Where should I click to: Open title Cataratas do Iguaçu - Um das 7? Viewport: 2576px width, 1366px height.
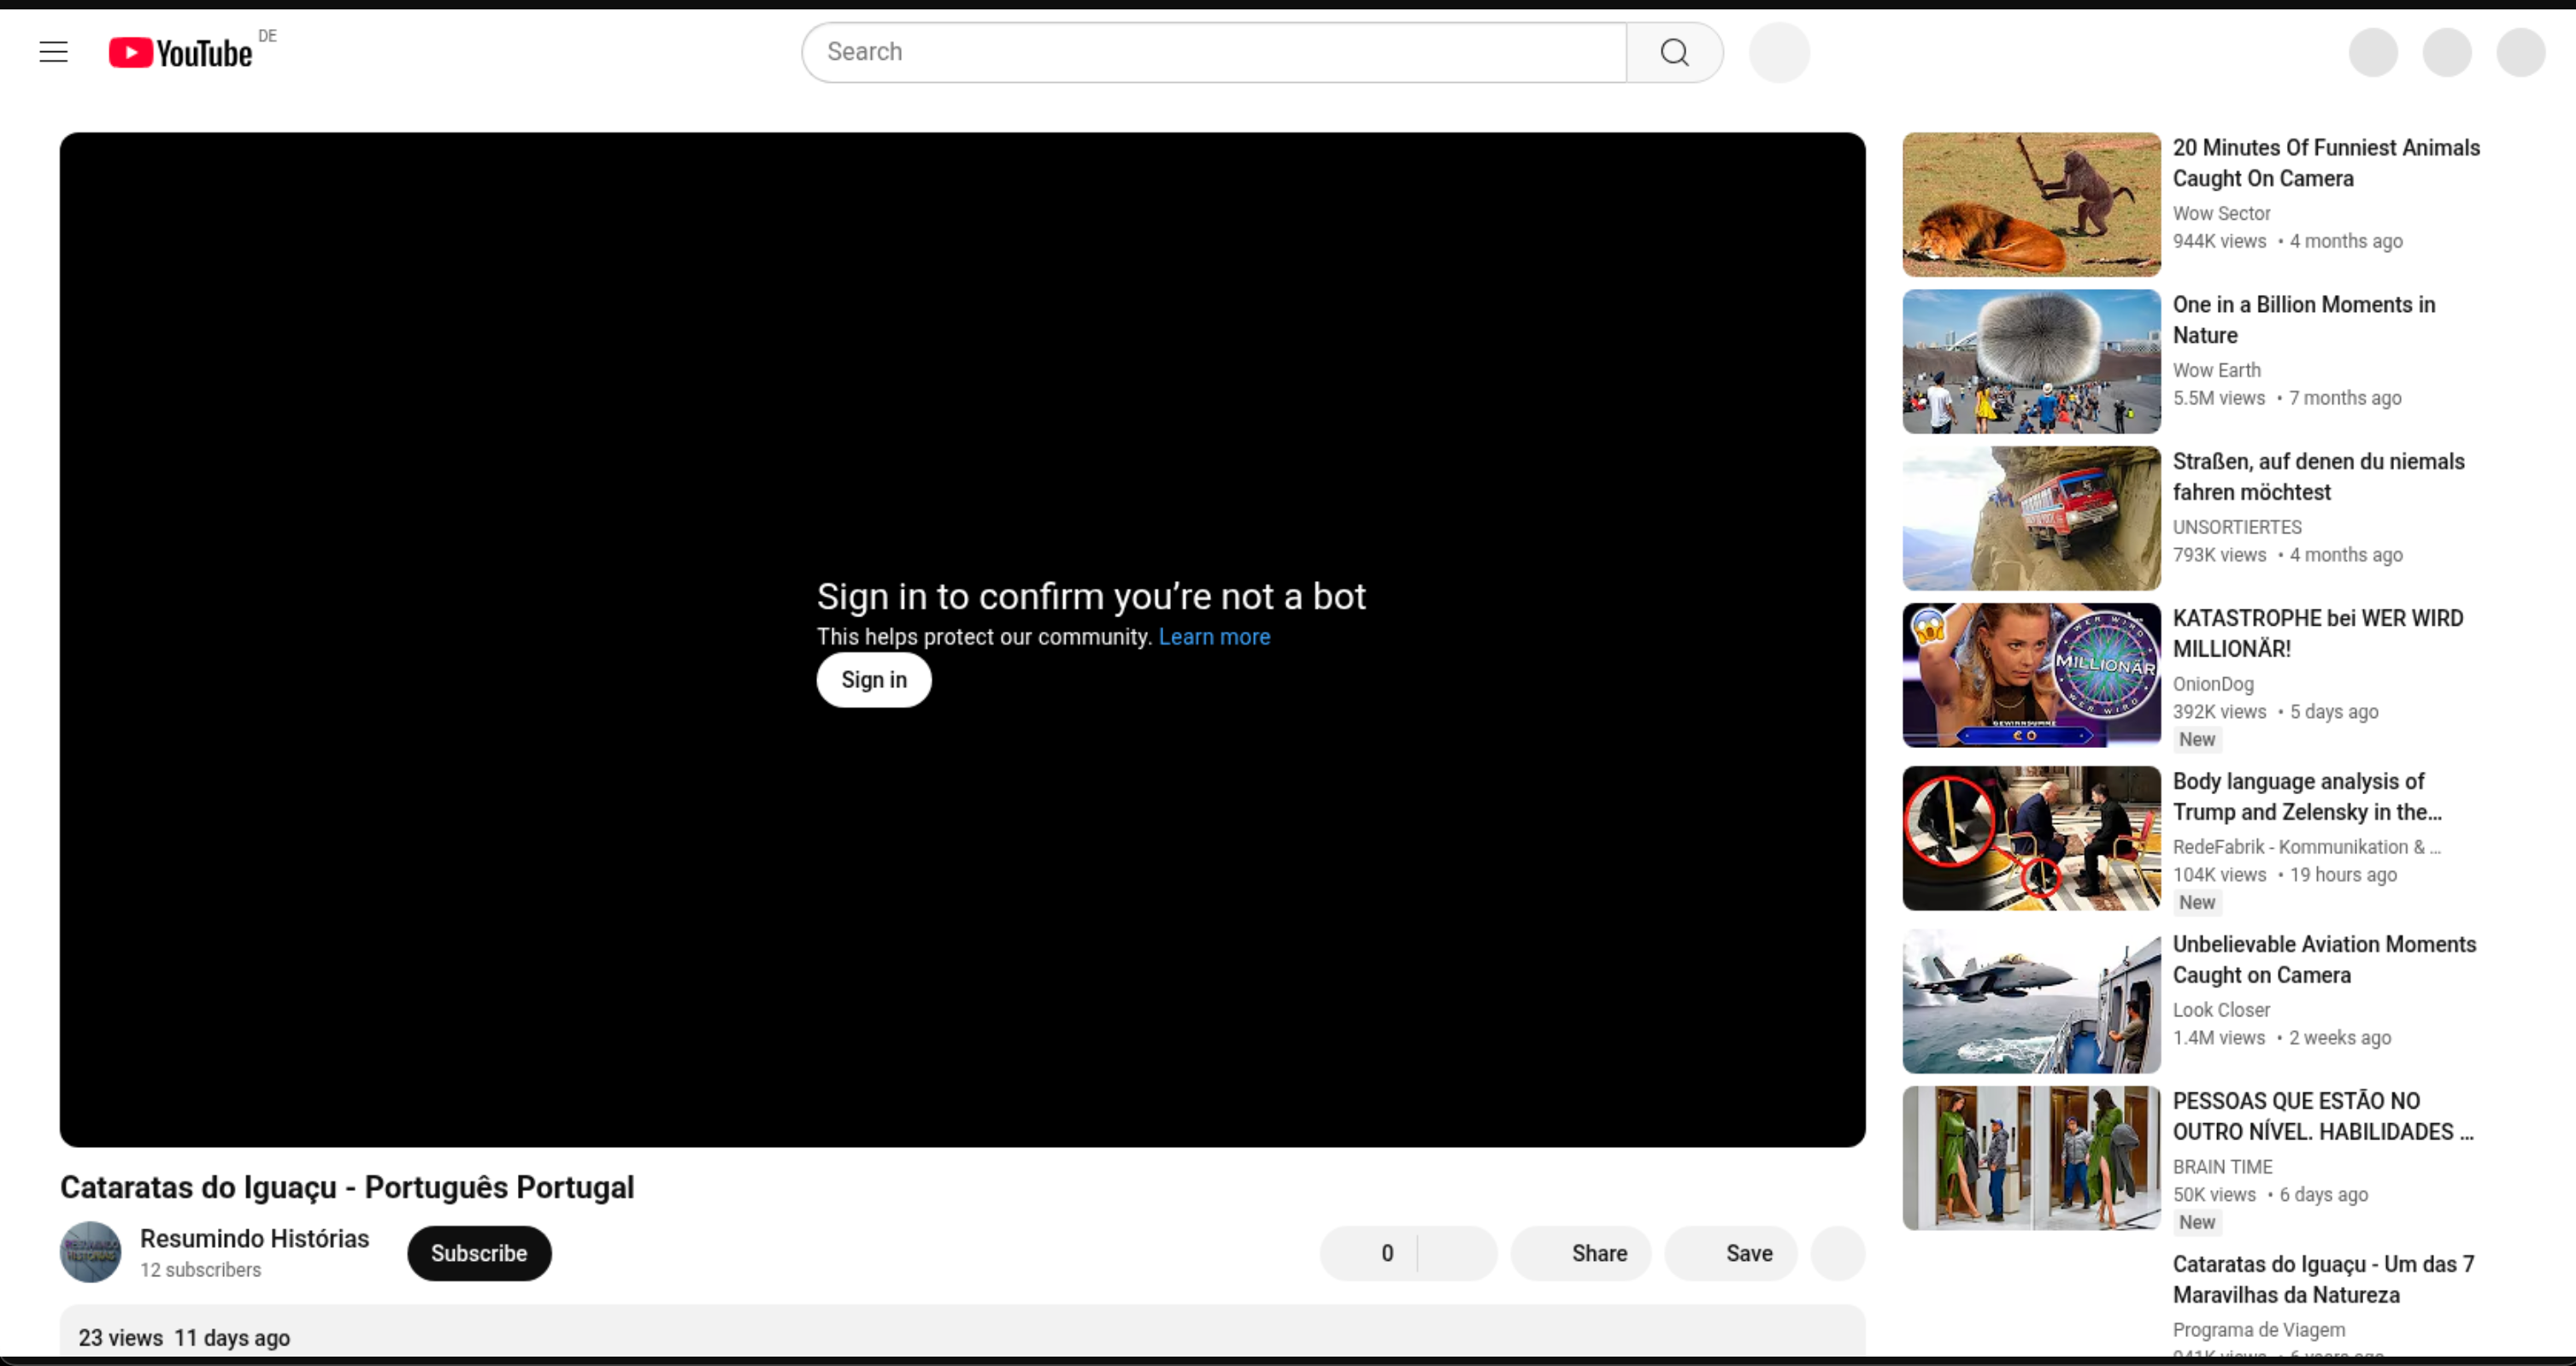[2323, 1280]
